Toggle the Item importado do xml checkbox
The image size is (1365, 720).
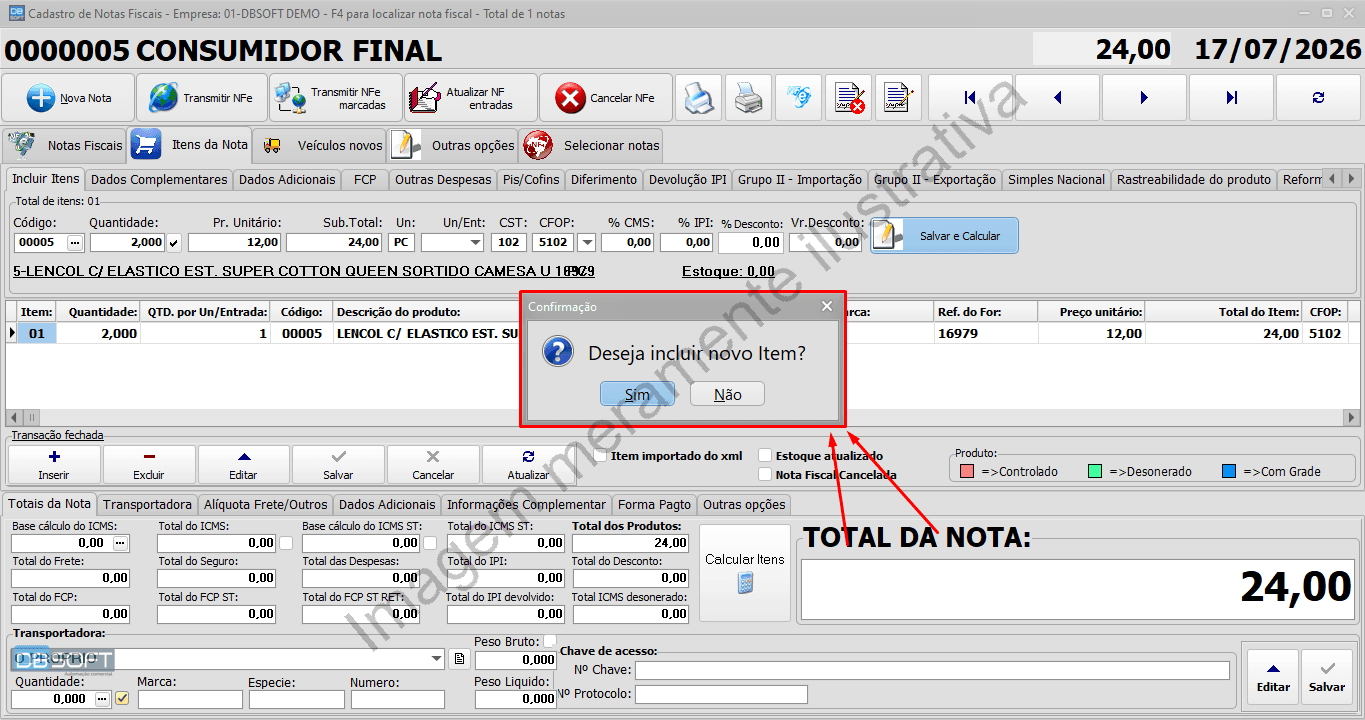(600, 456)
